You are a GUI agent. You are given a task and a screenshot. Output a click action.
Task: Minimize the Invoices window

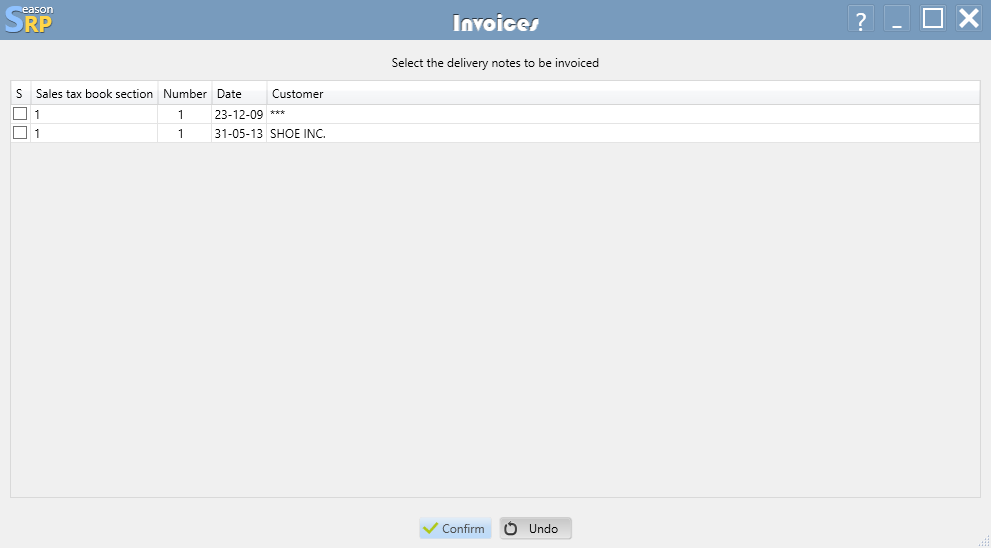click(x=896, y=19)
